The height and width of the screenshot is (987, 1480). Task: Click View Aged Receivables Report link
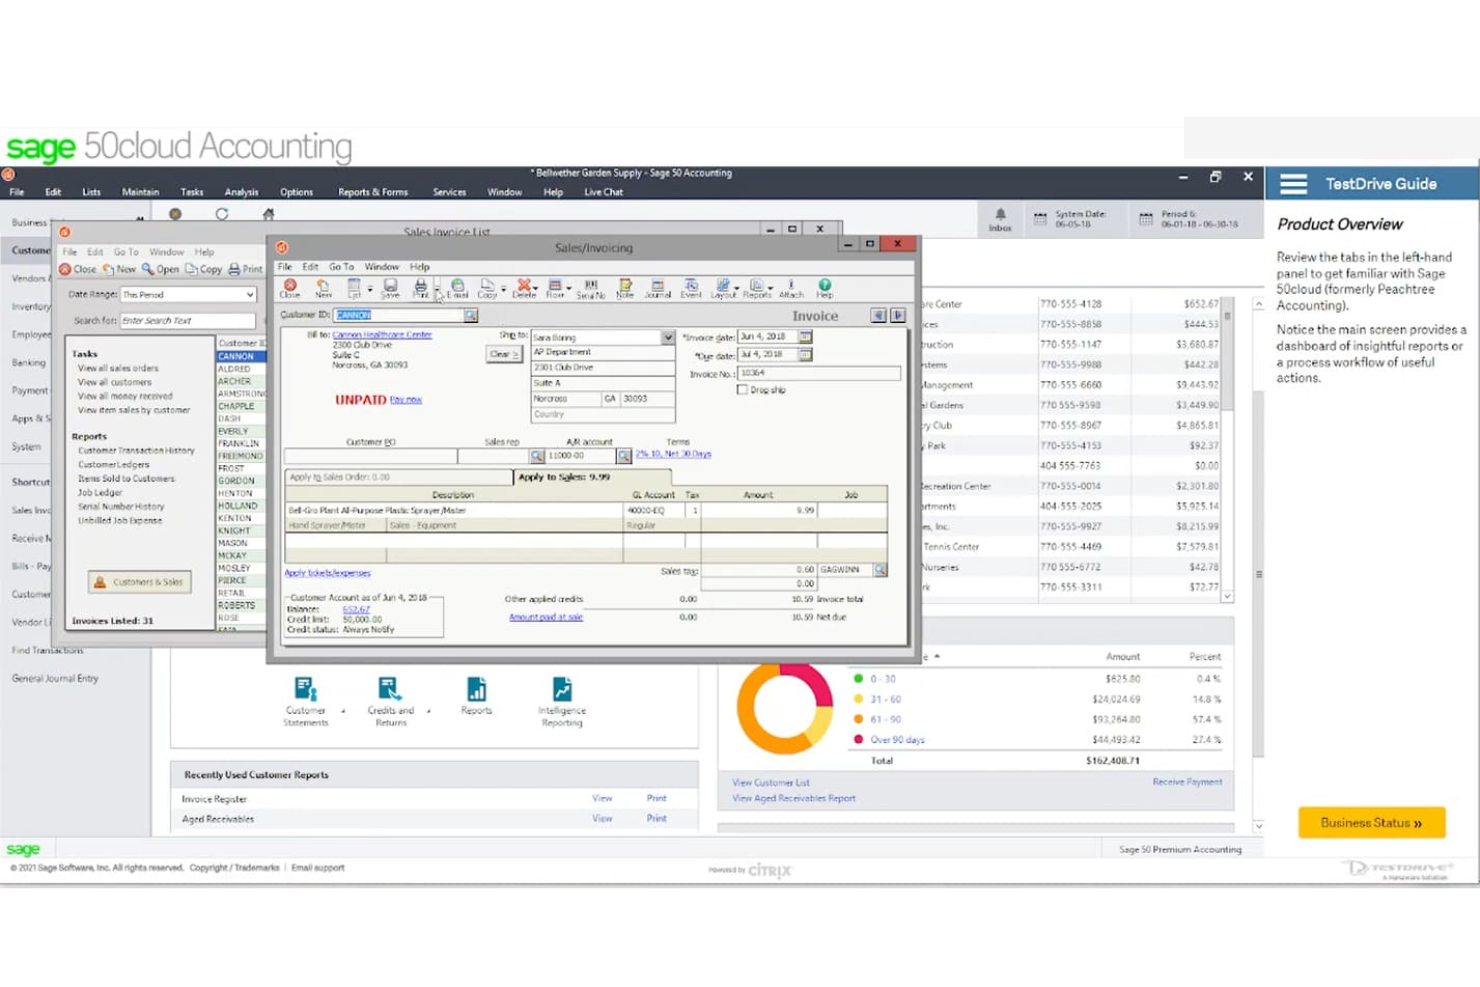pyautogui.click(x=793, y=798)
